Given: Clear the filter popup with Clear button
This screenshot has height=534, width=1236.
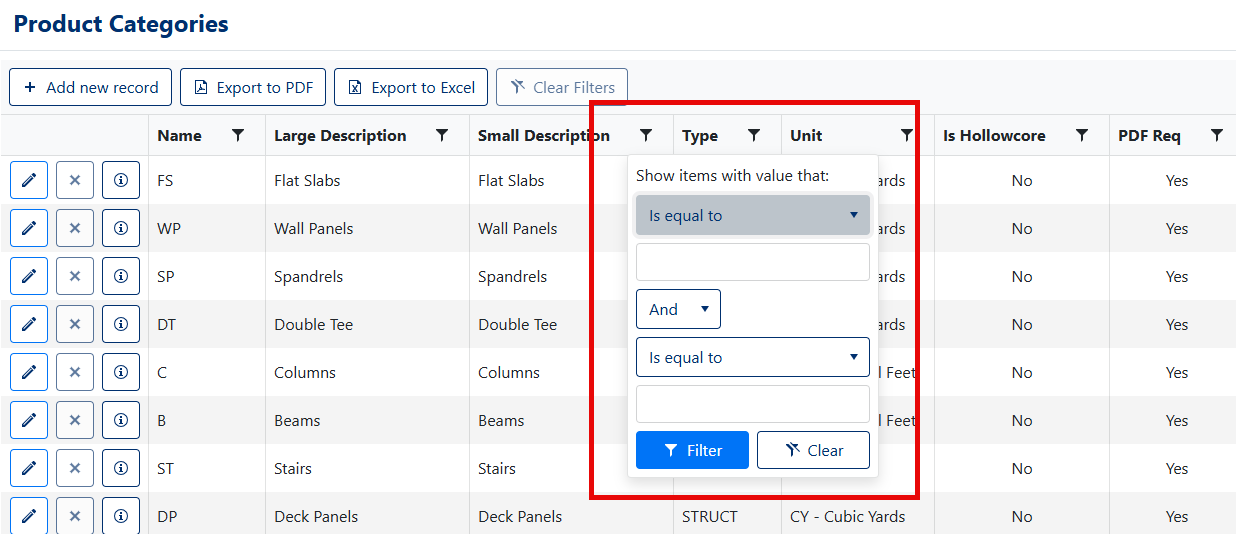Looking at the screenshot, I should point(813,450).
